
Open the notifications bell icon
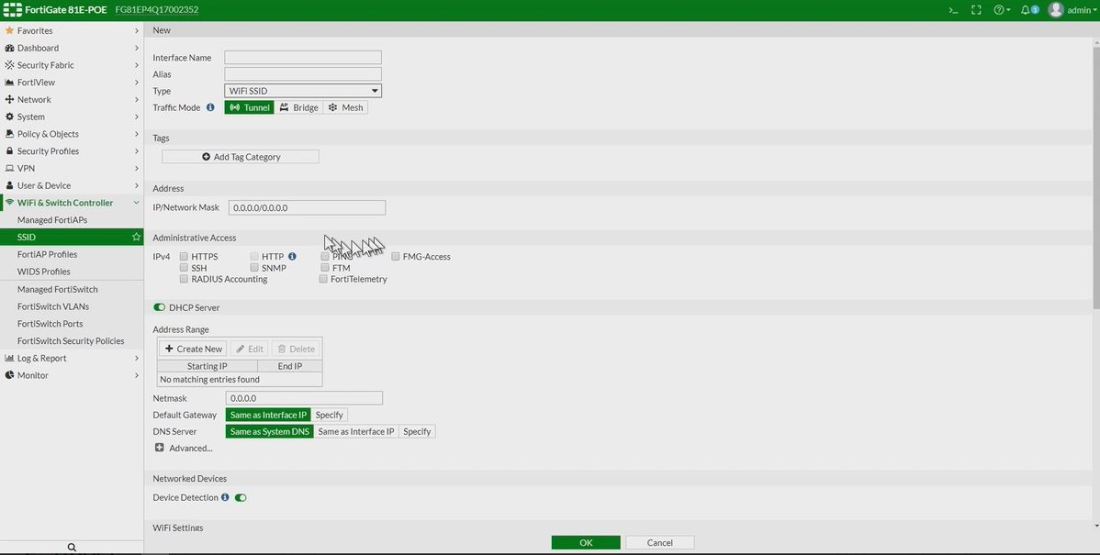[1028, 10]
